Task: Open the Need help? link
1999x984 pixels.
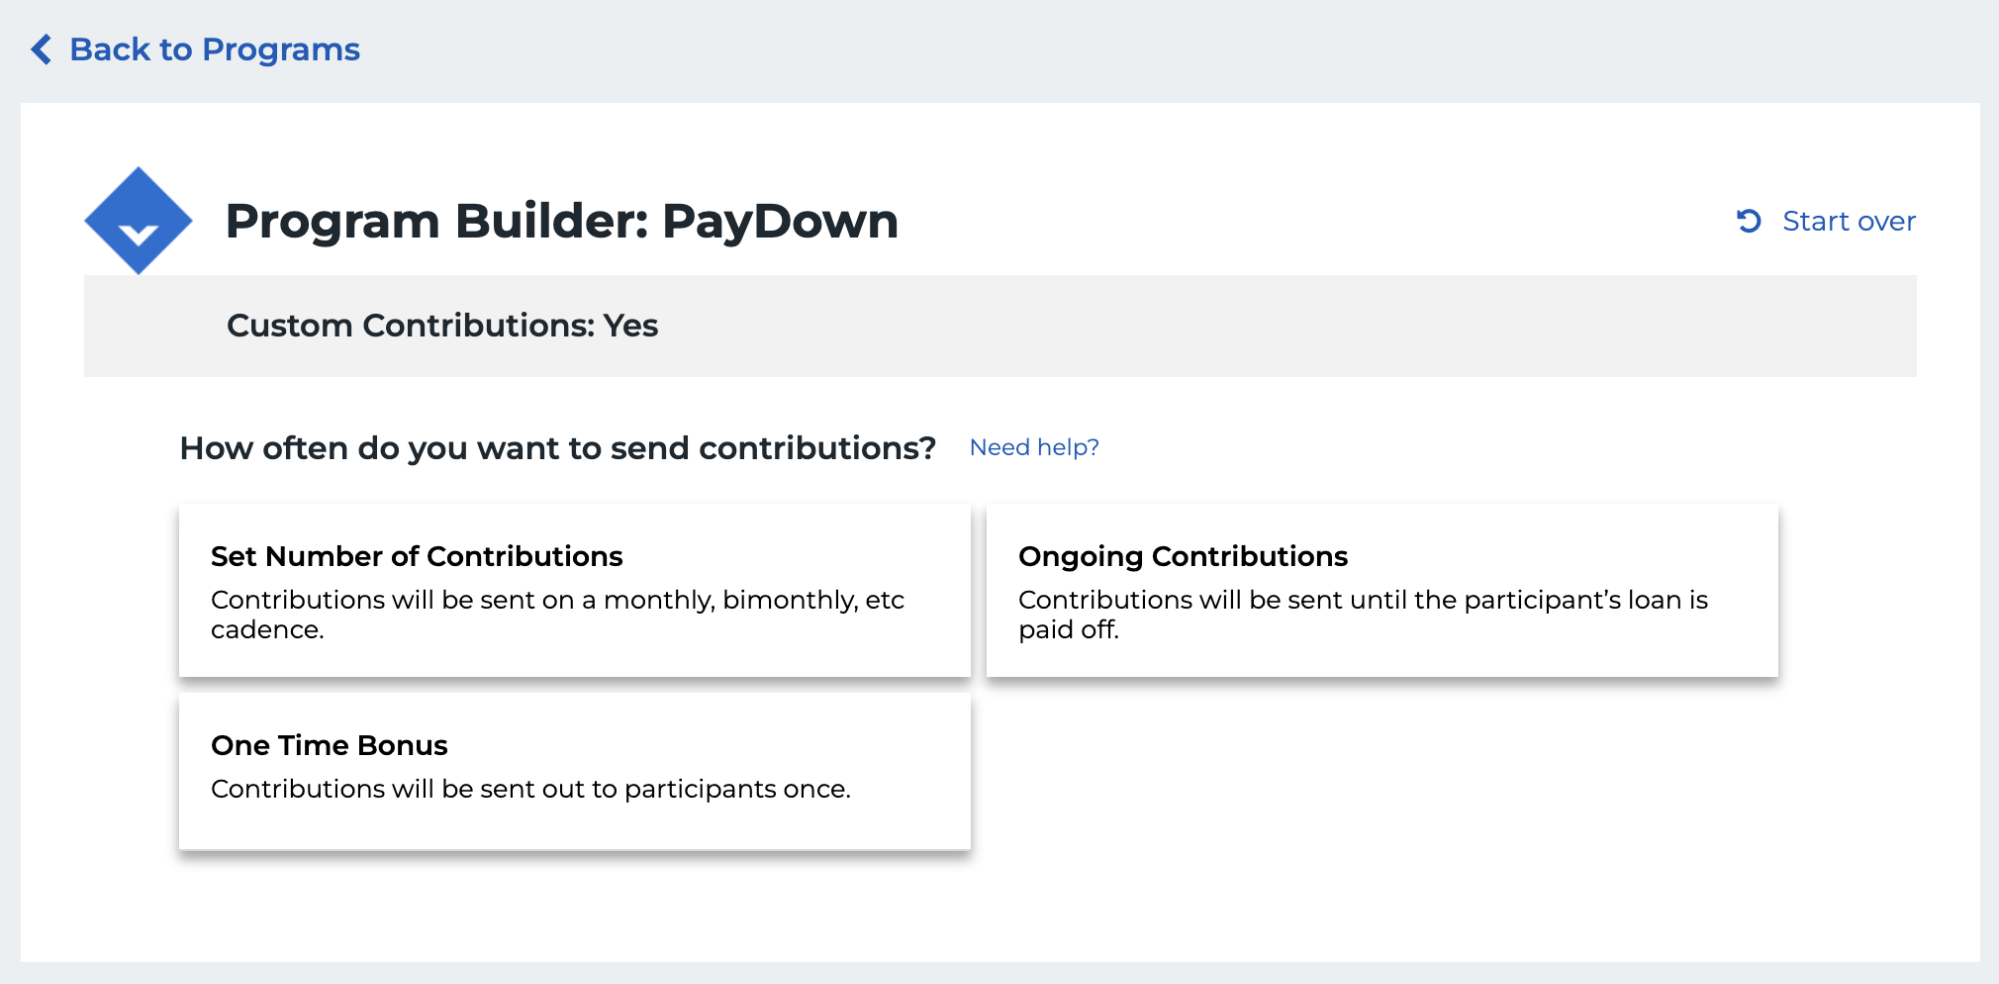Action: (1034, 447)
